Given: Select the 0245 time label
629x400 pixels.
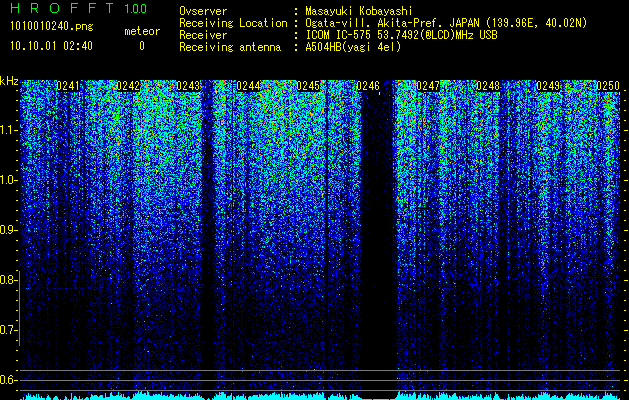Looking at the screenshot, I should (308, 86).
